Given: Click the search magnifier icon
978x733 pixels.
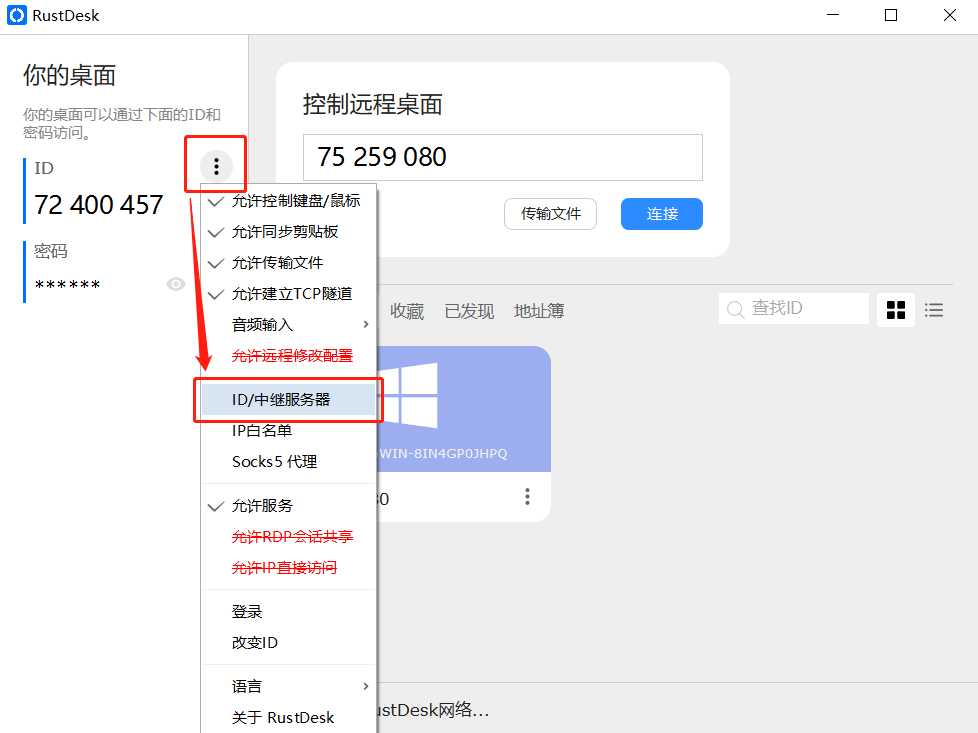Looking at the screenshot, I should pos(735,309).
